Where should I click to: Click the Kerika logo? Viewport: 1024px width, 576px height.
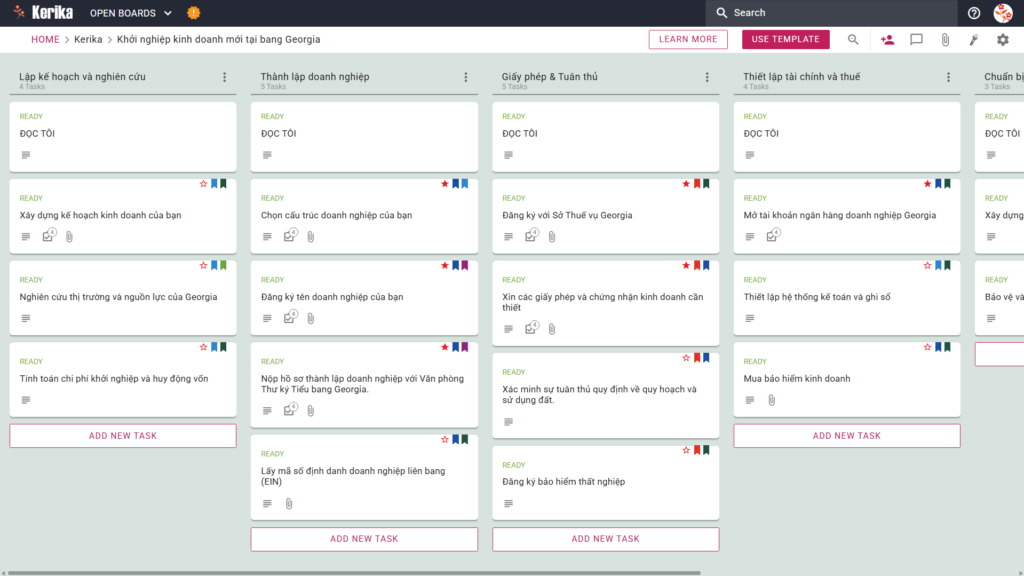point(44,12)
